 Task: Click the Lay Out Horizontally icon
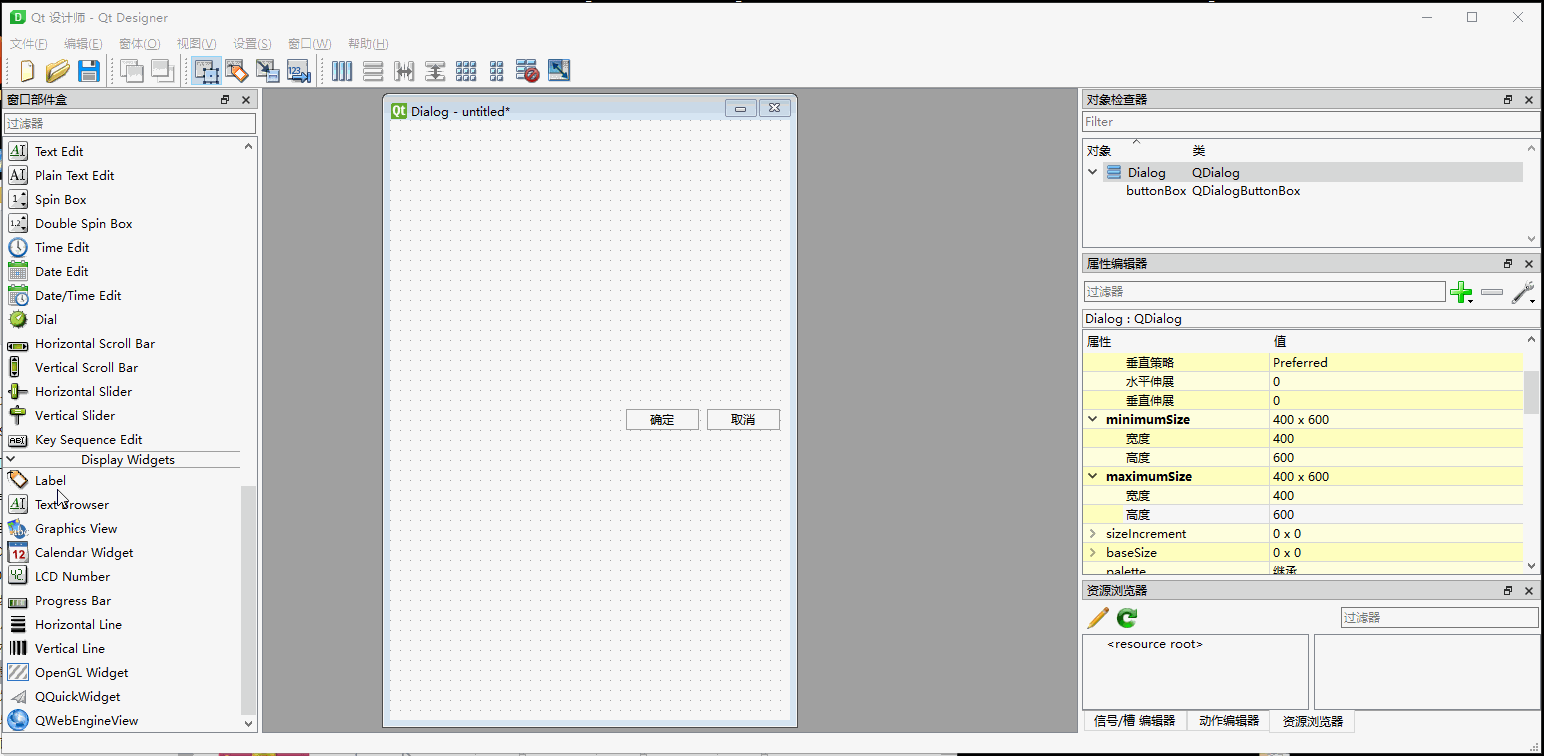341,70
